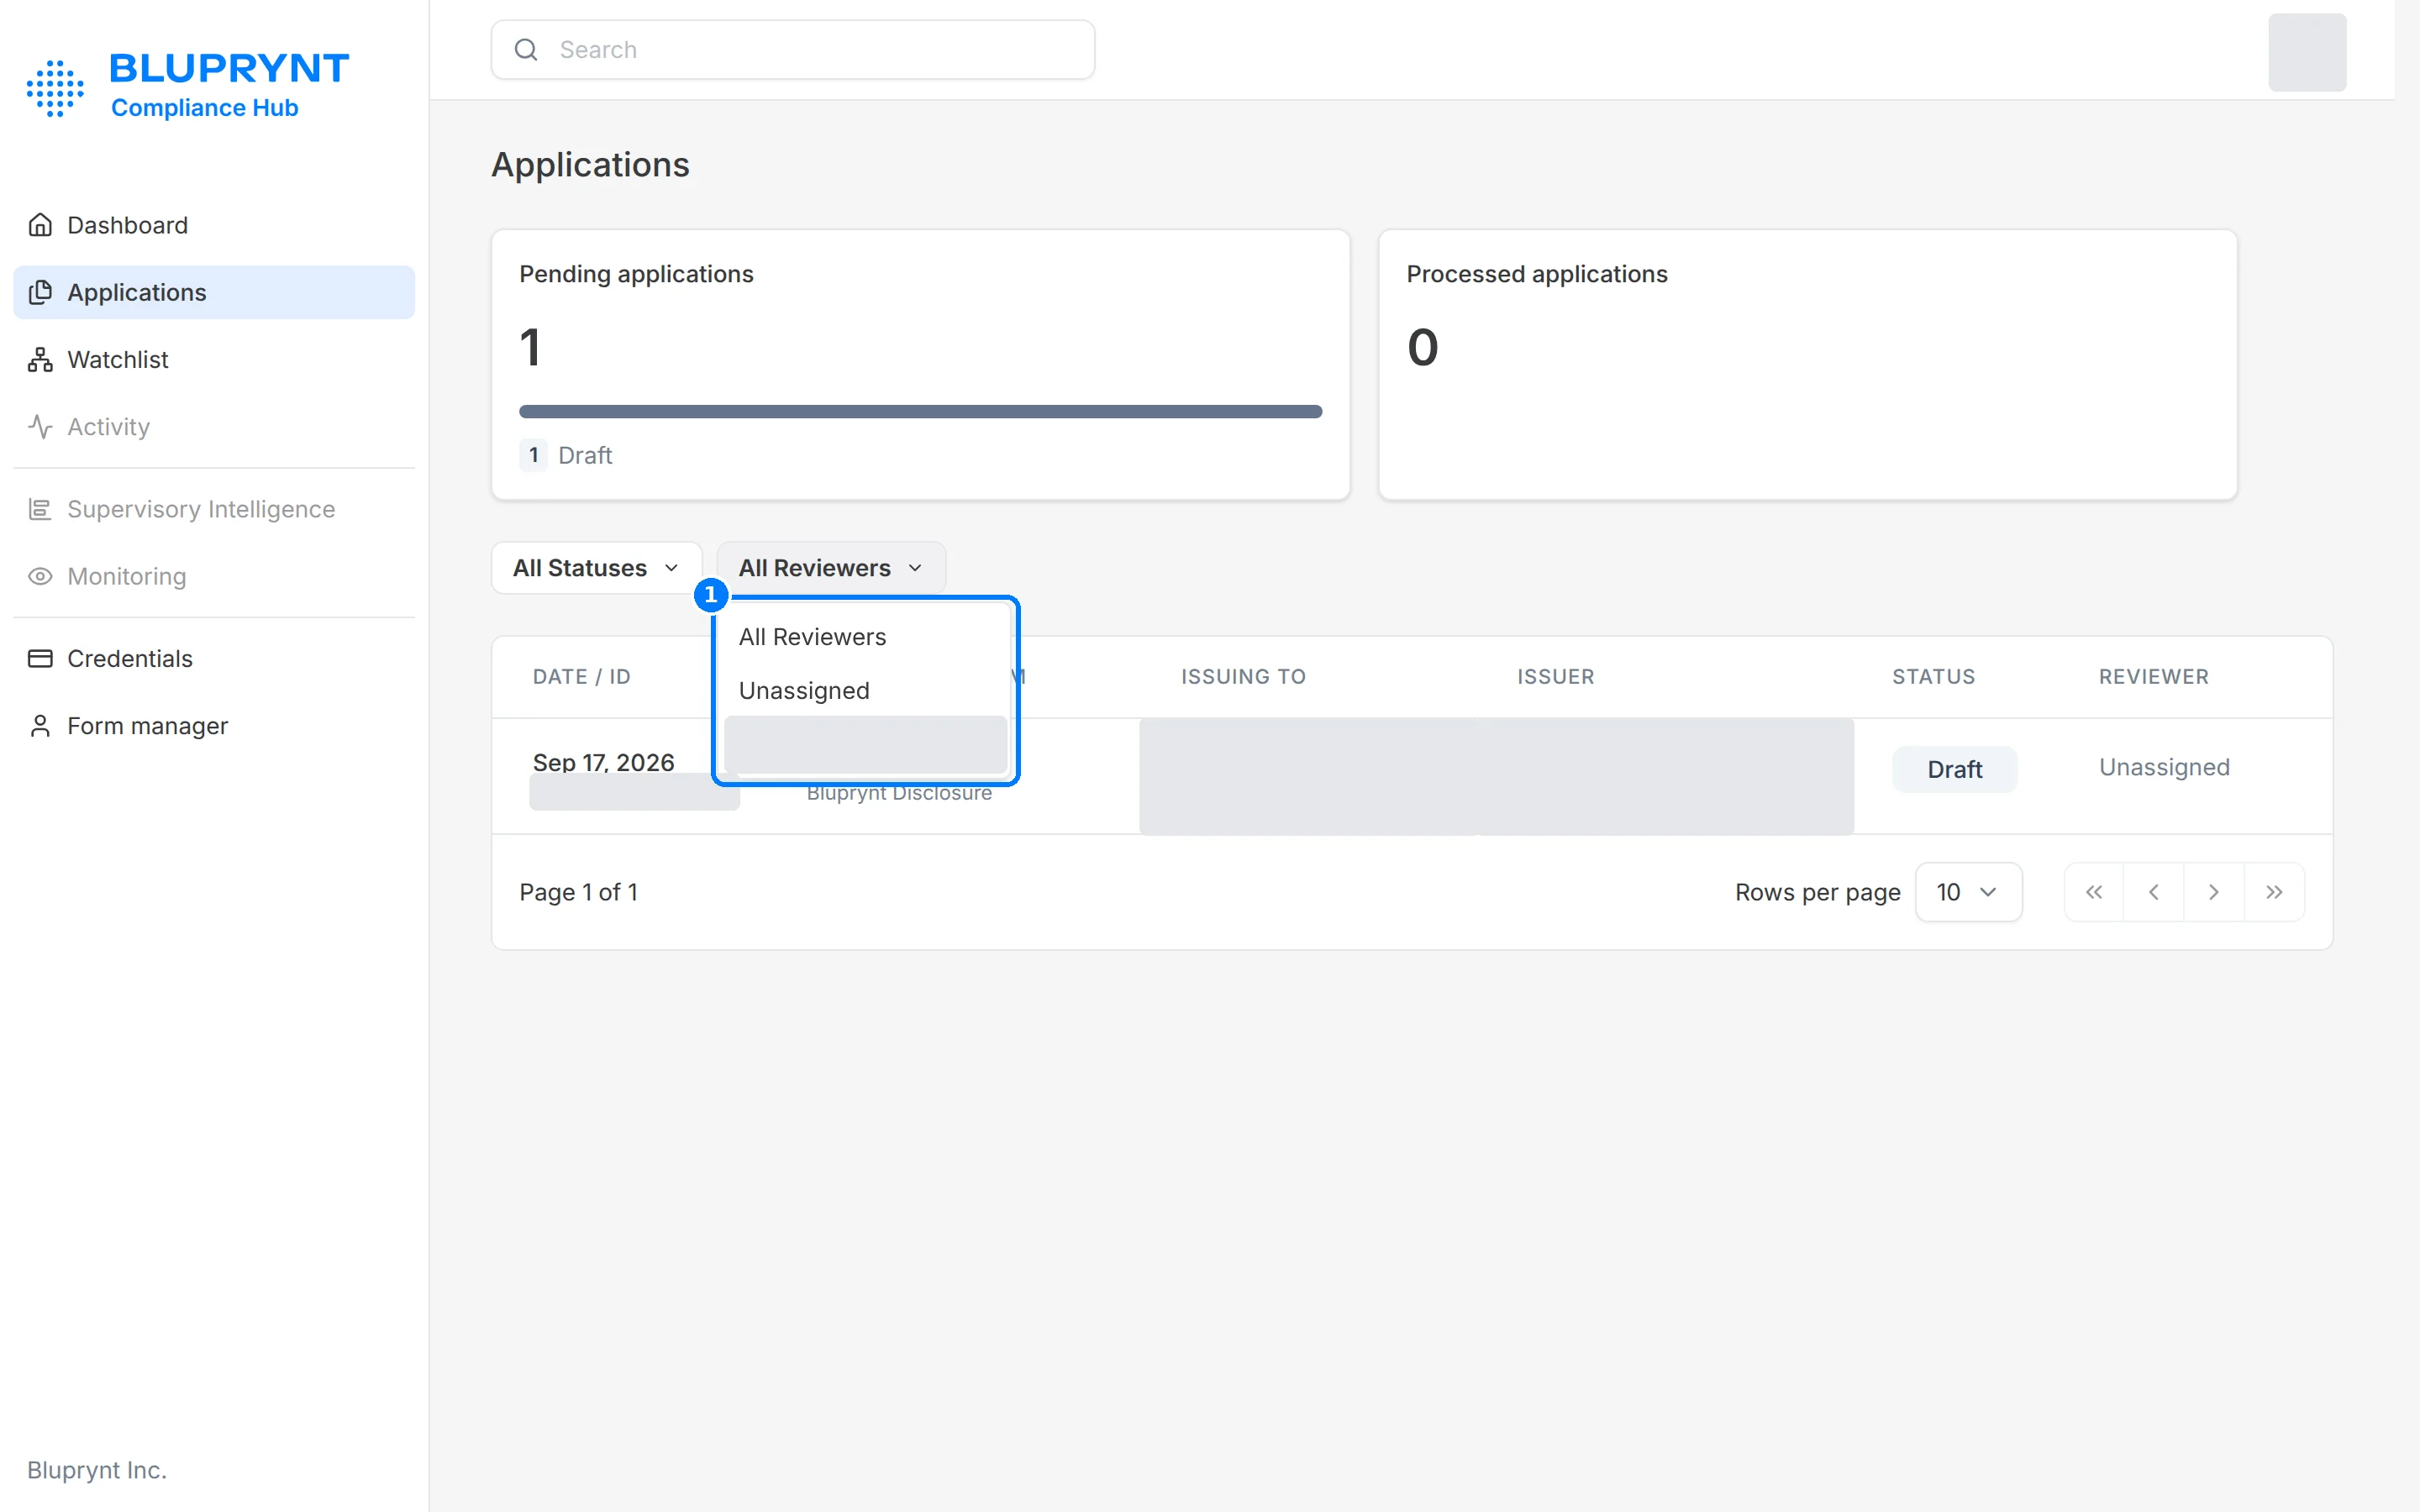The image size is (2420, 1512).
Task: Collapse the All Reviewers dropdown
Action: [831, 568]
